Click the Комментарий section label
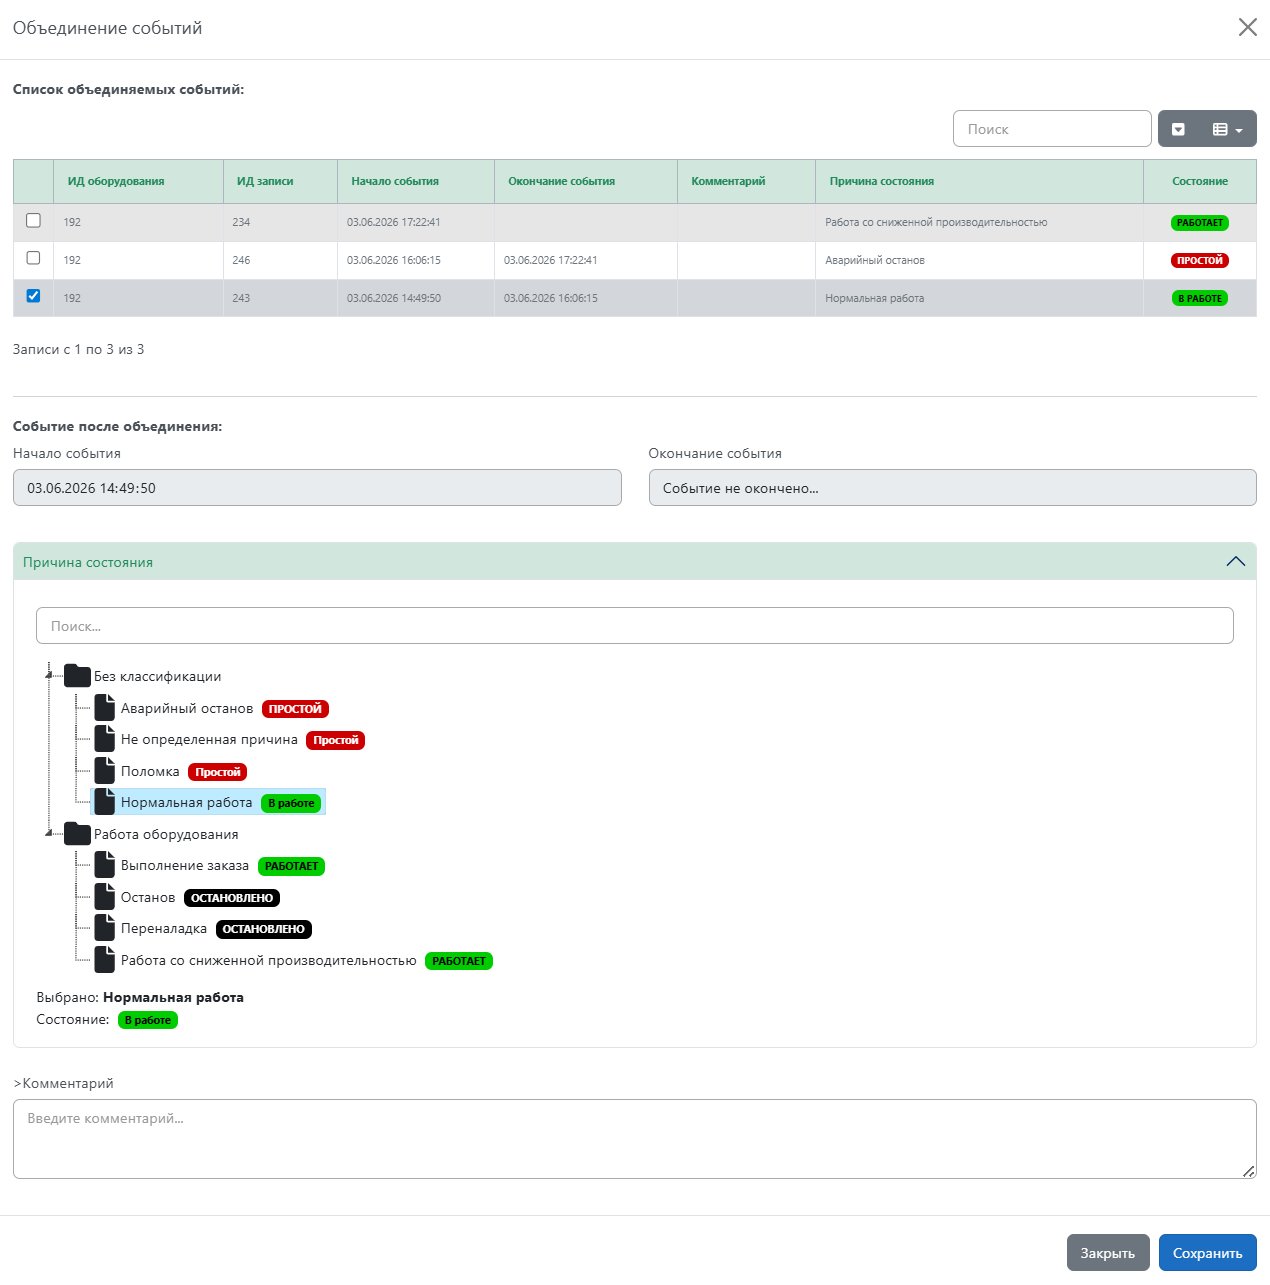1270x1285 pixels. click(x=63, y=1083)
